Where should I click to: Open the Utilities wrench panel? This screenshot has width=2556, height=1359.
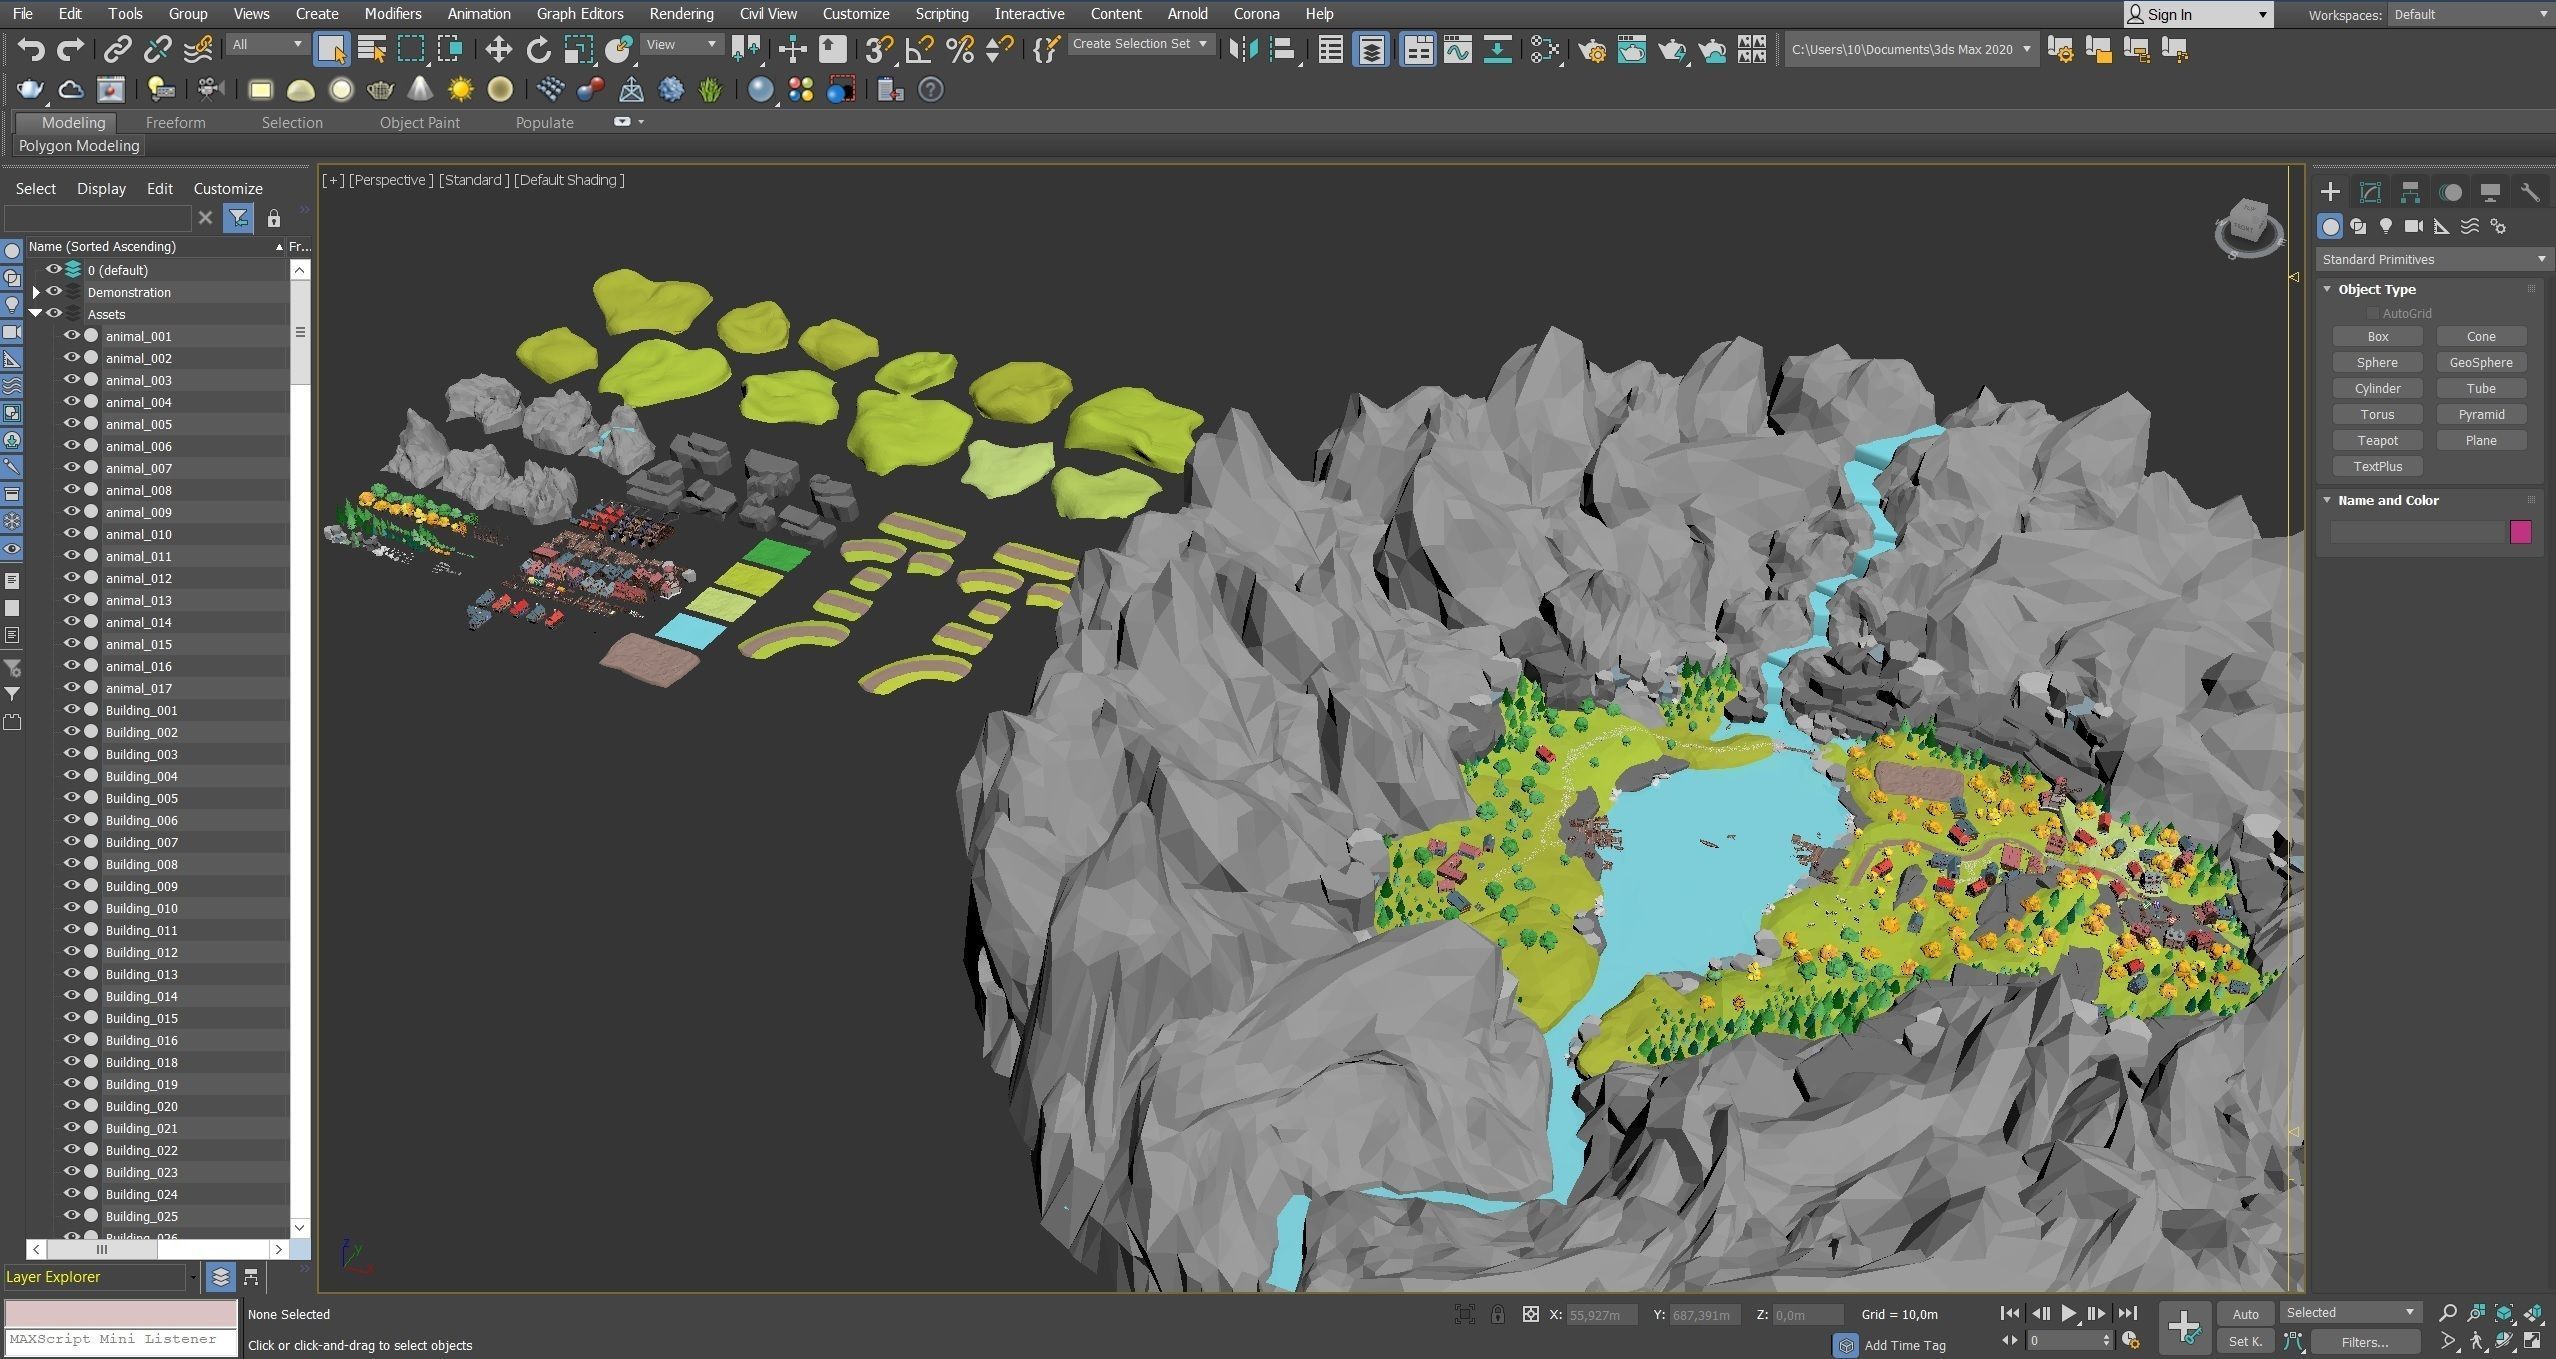click(x=2529, y=192)
